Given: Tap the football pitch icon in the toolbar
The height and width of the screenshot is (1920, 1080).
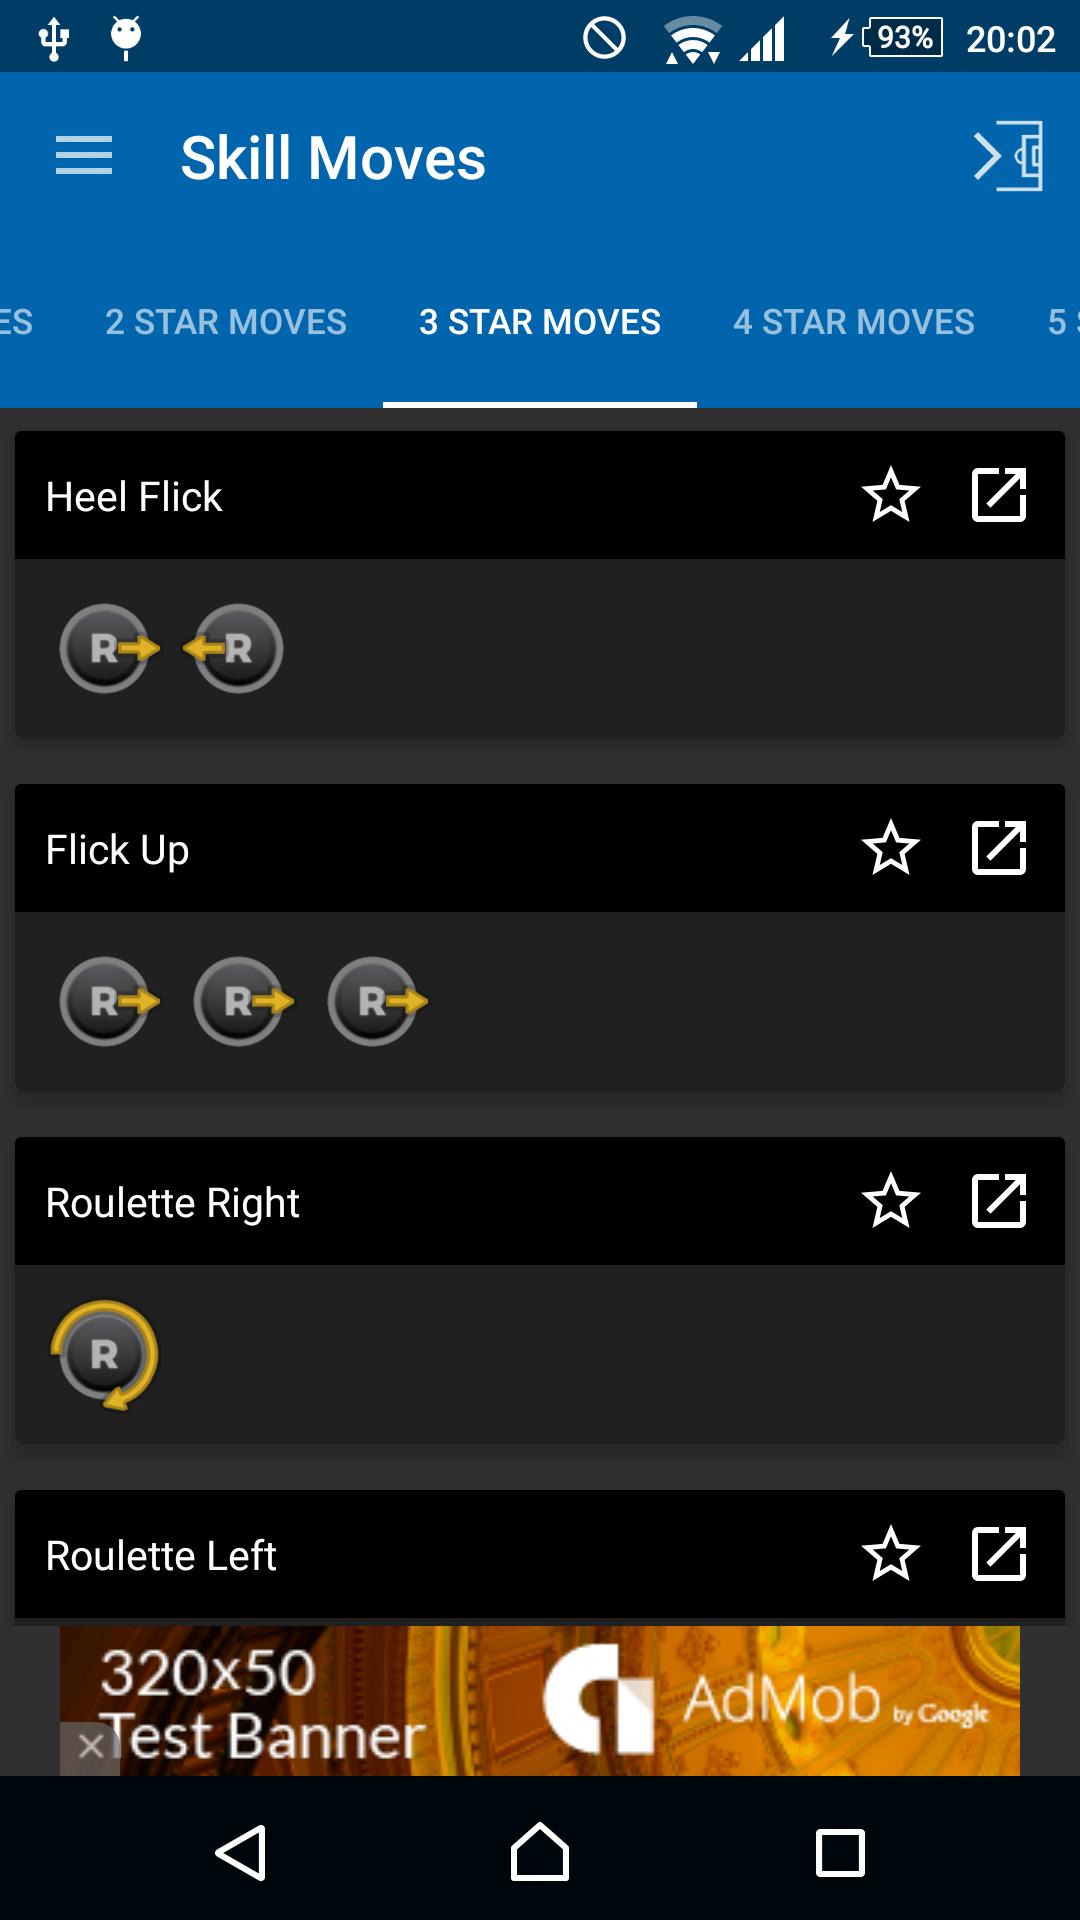Looking at the screenshot, I should (x=1006, y=155).
